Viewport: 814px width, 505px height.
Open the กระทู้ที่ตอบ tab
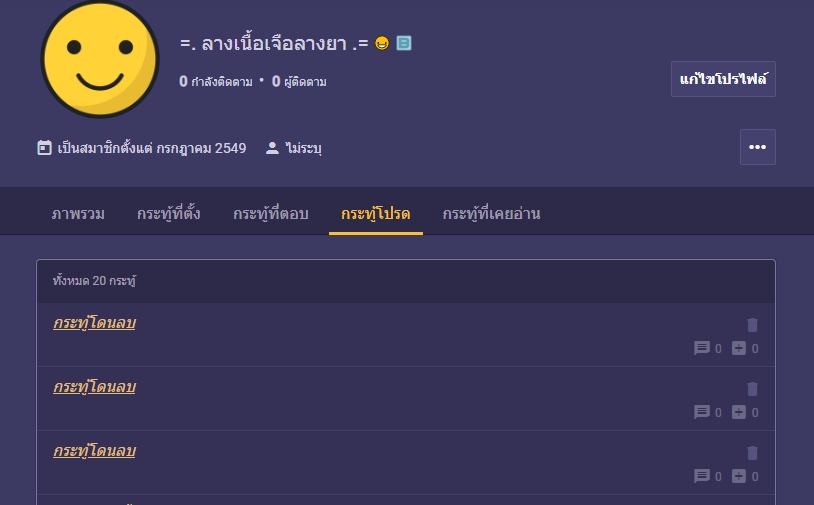point(271,214)
